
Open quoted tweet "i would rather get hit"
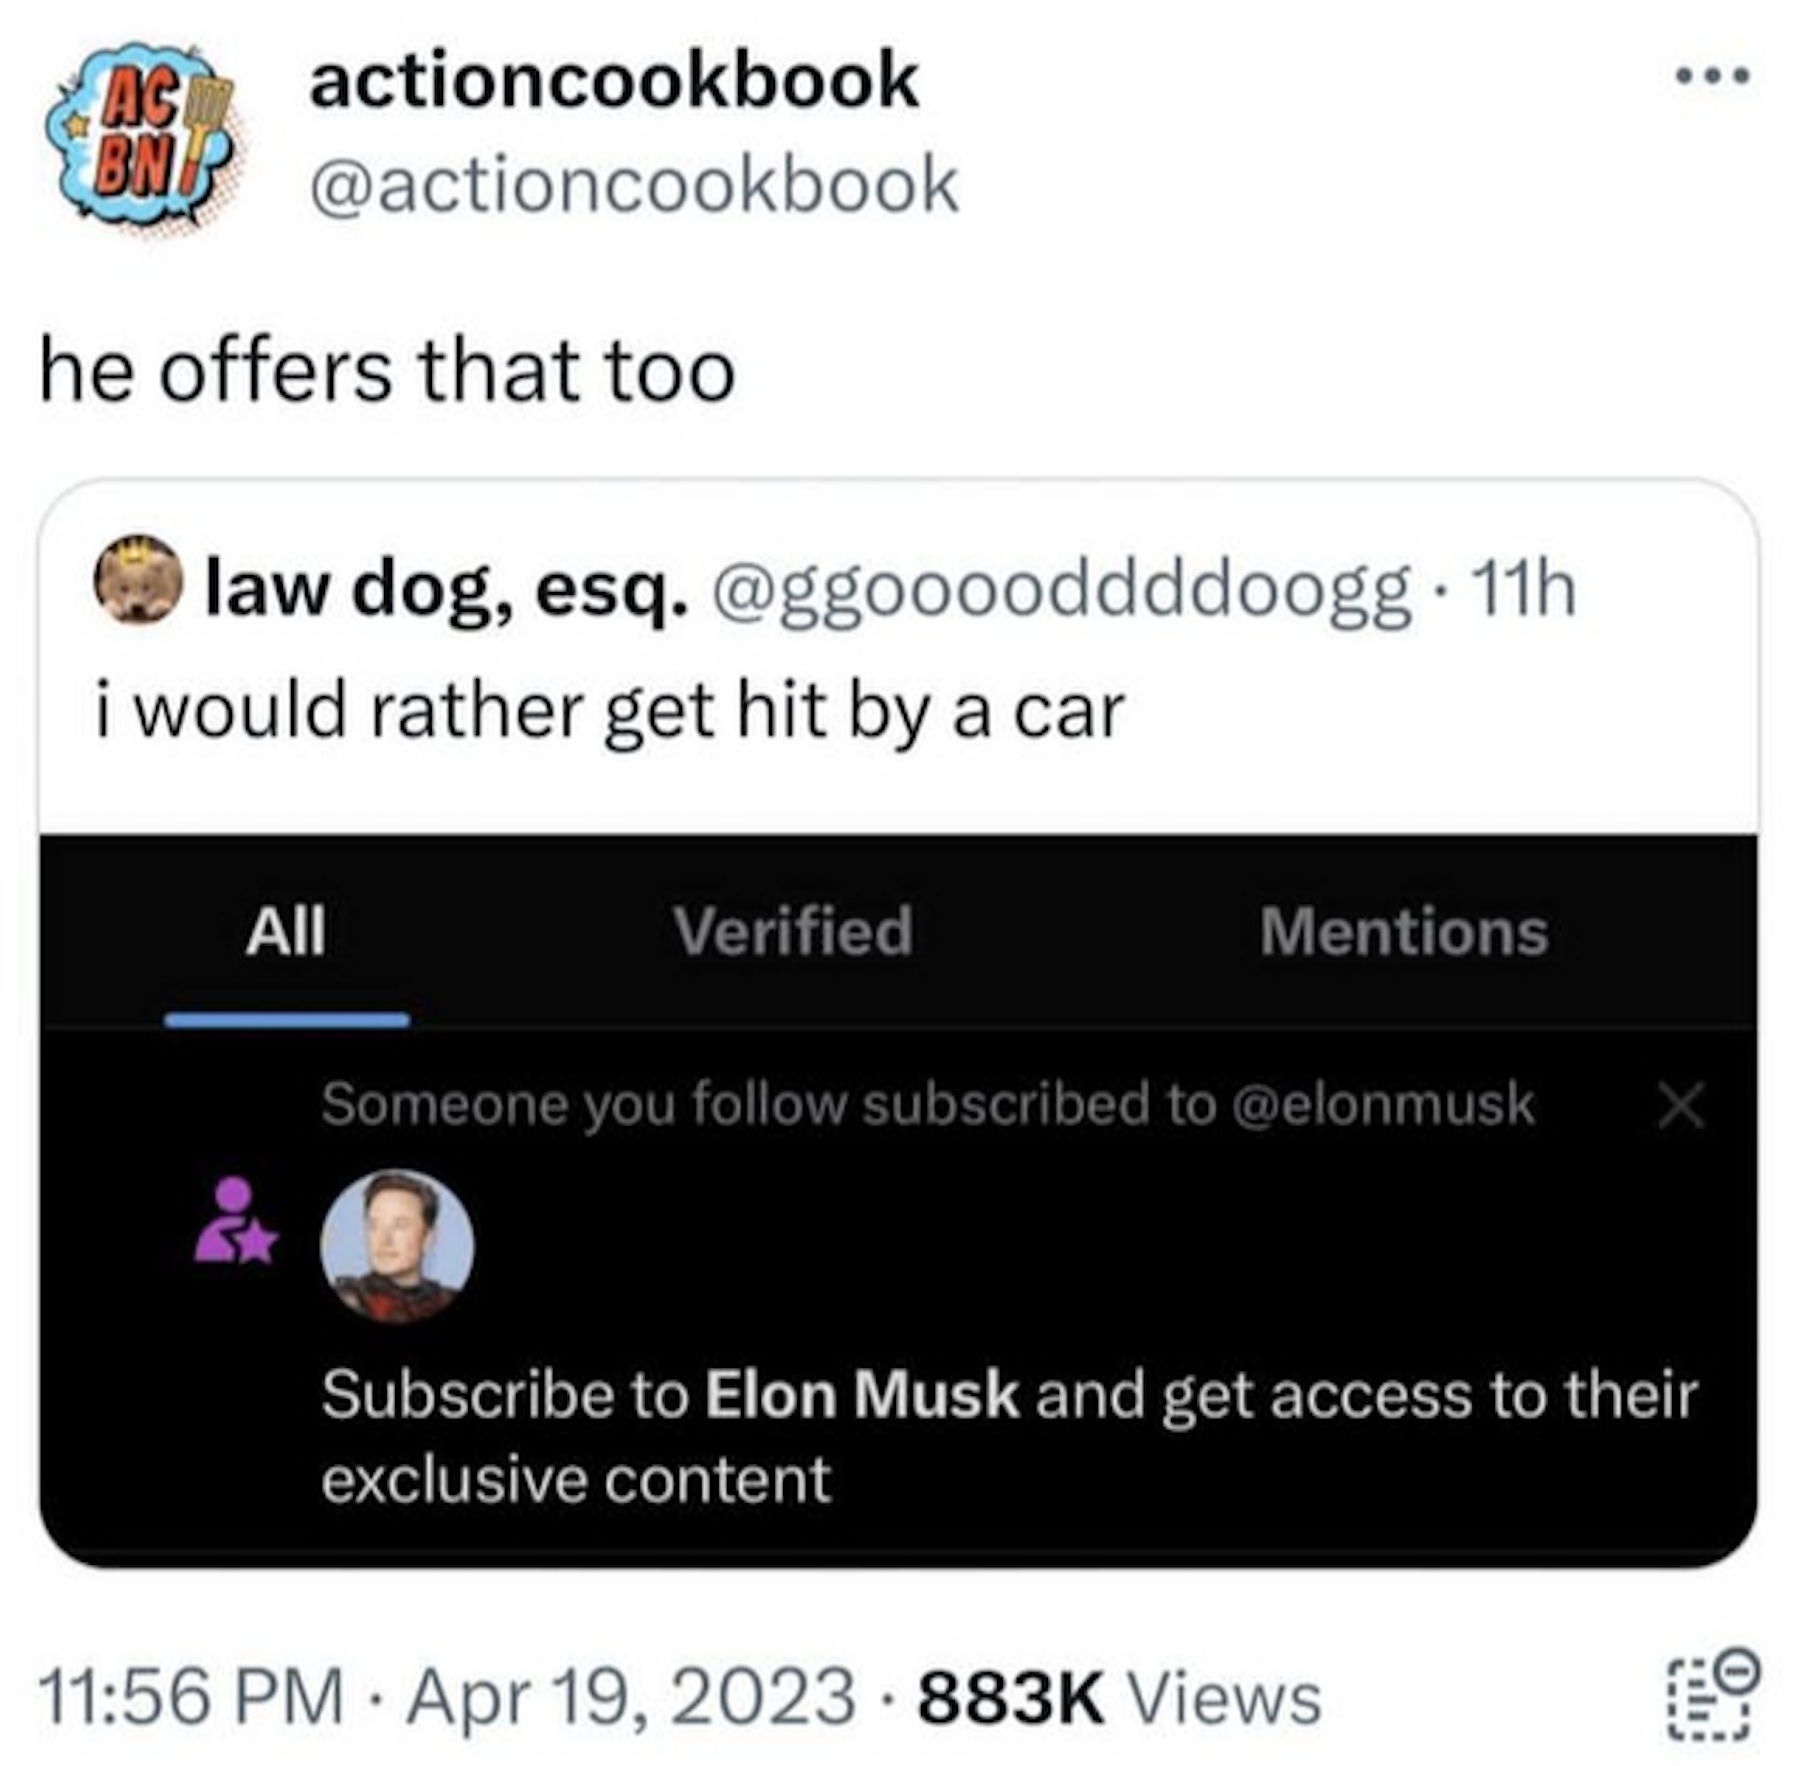coord(610,712)
